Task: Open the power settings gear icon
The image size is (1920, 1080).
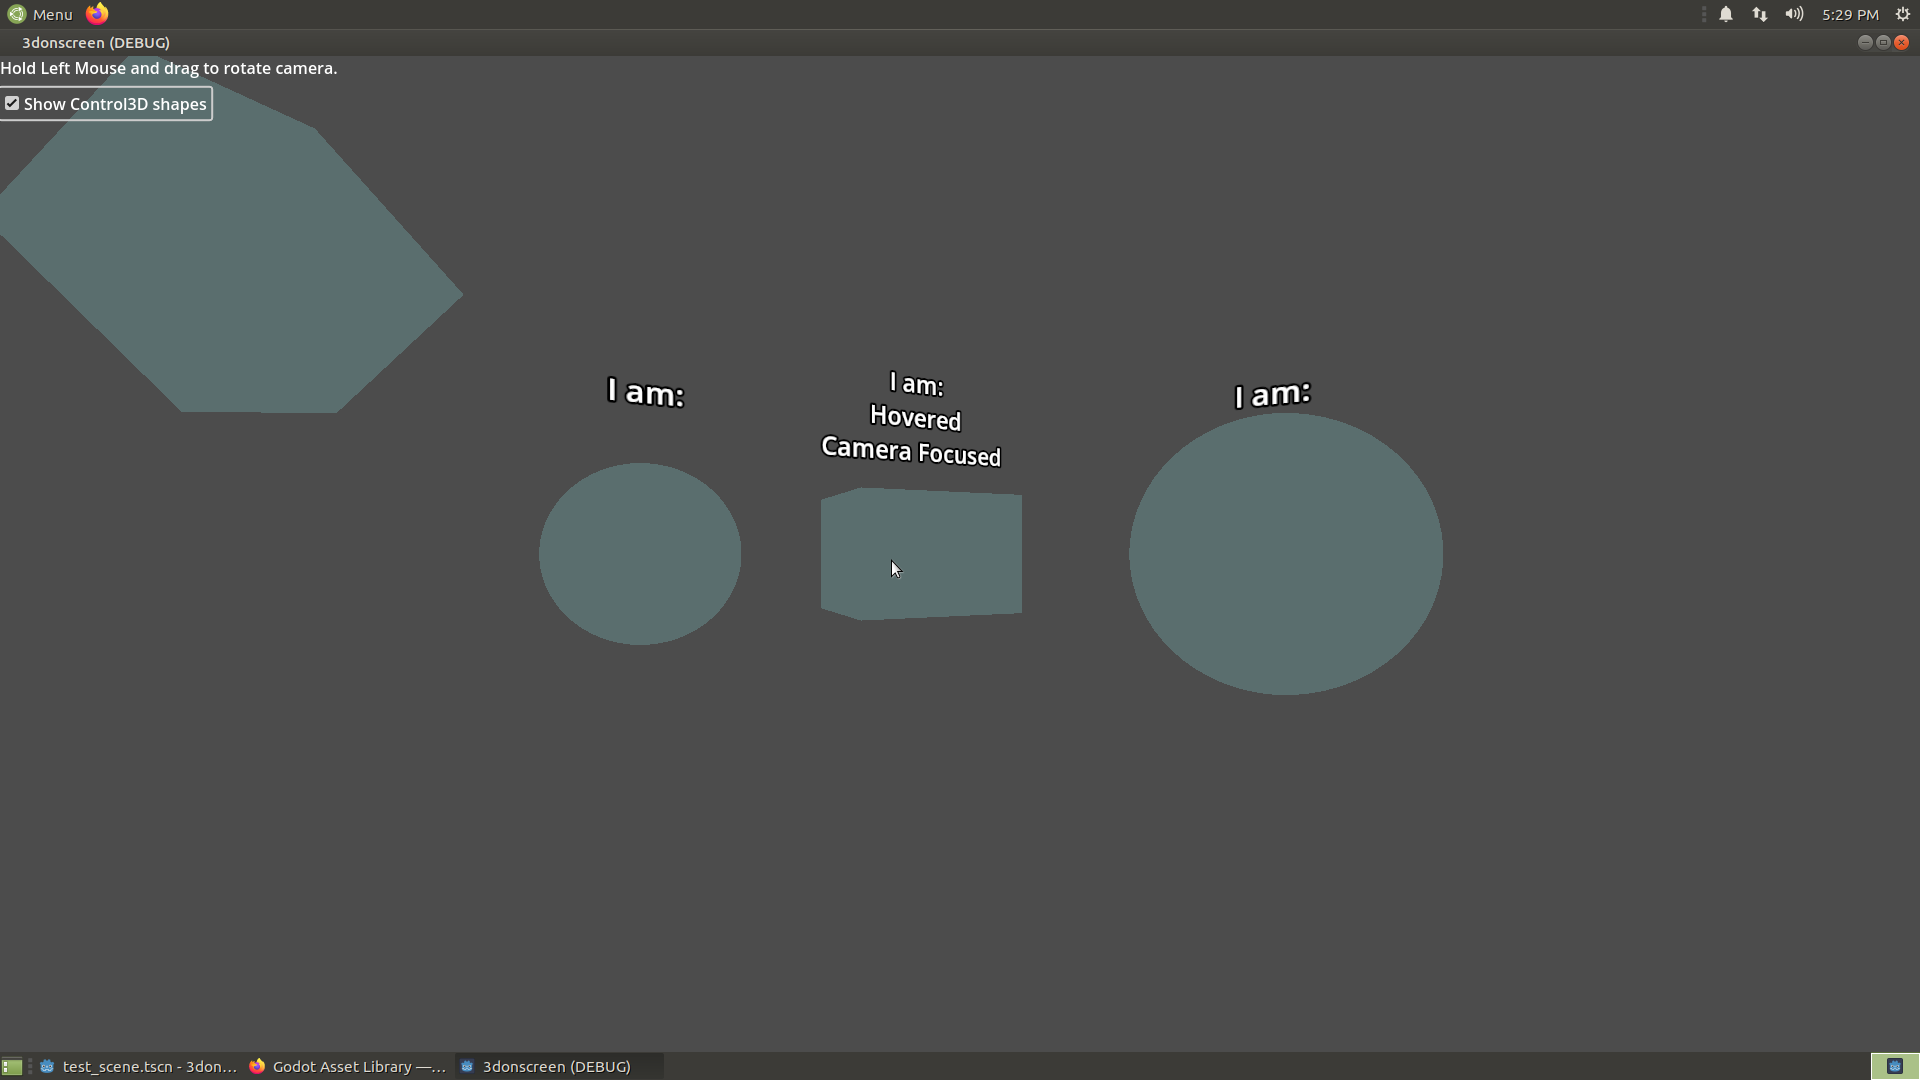Action: point(1903,14)
